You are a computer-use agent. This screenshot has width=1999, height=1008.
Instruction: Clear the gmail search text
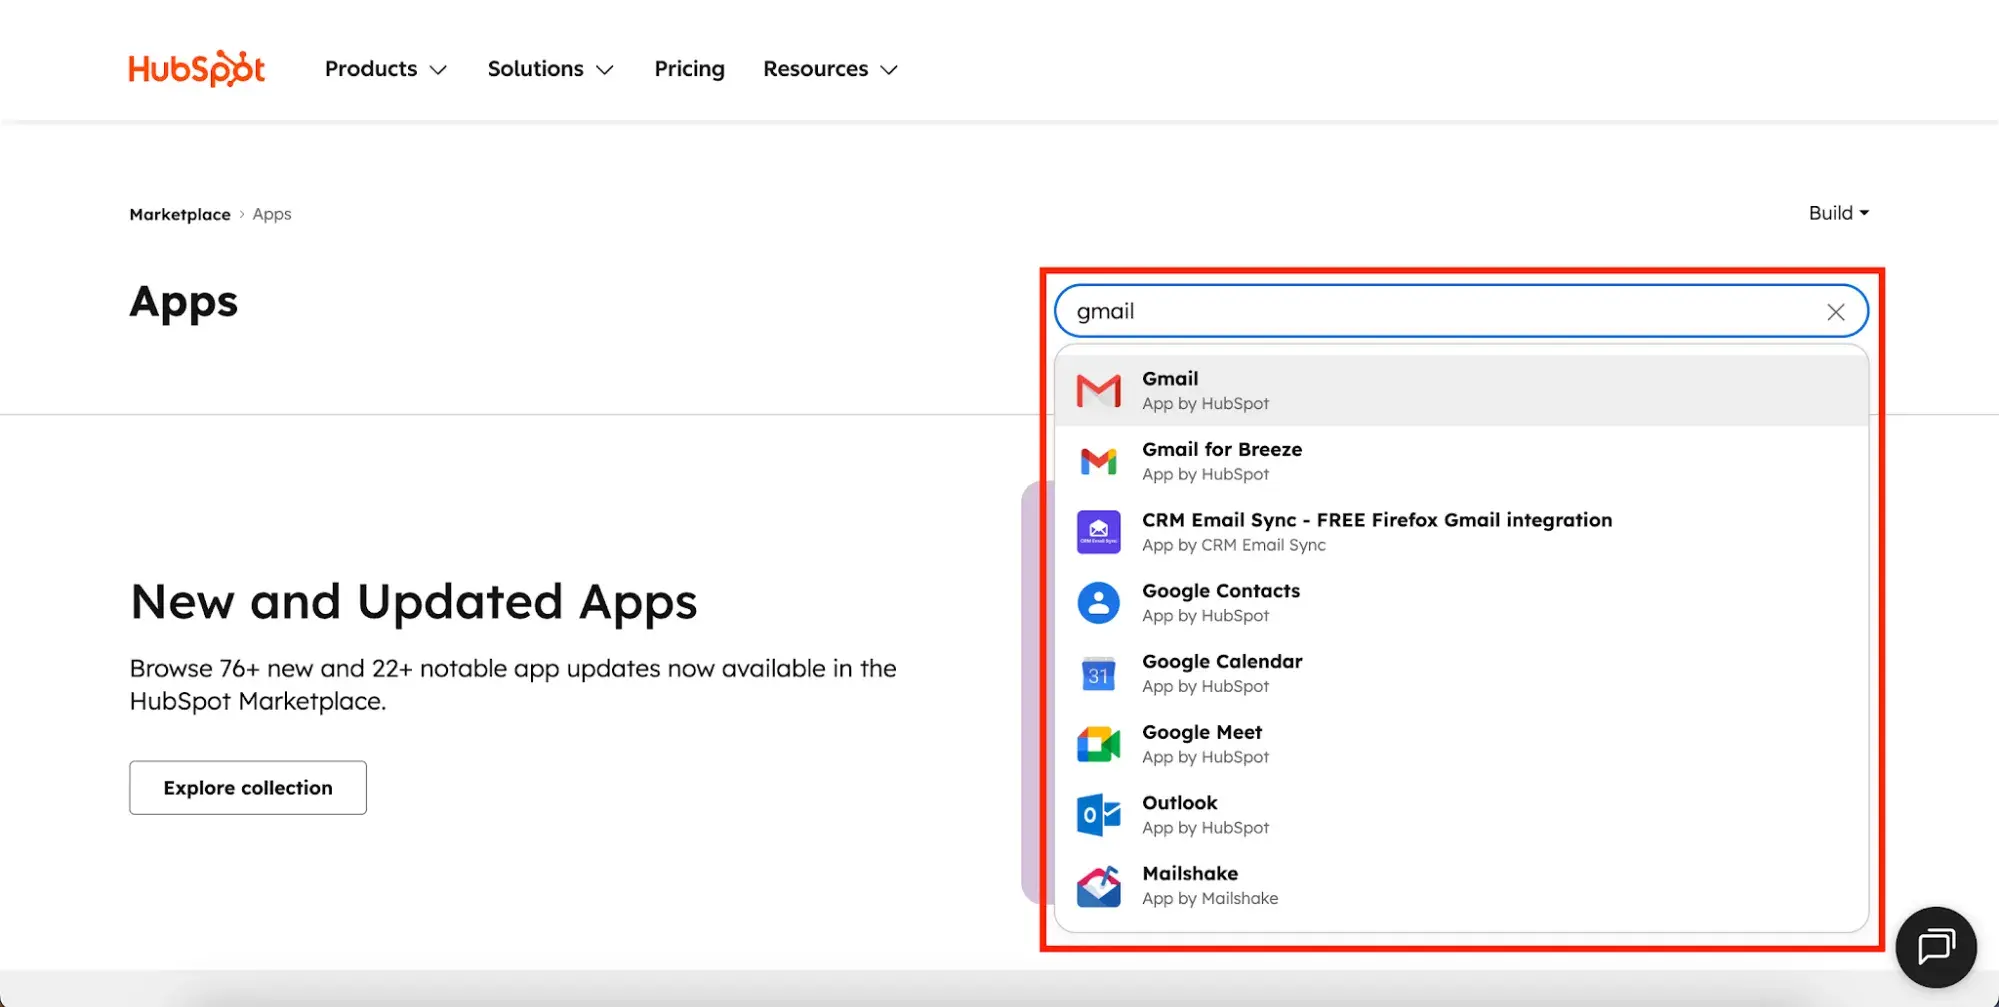click(x=1836, y=312)
